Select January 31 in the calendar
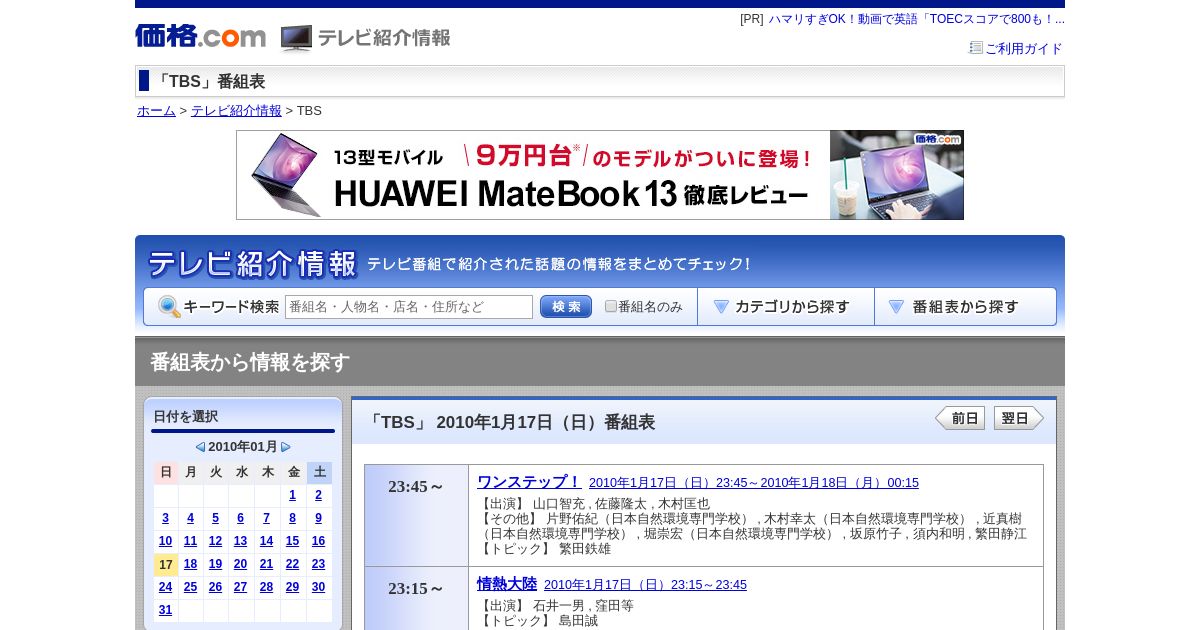Screen dimensions: 1200x630 click(x=166, y=610)
